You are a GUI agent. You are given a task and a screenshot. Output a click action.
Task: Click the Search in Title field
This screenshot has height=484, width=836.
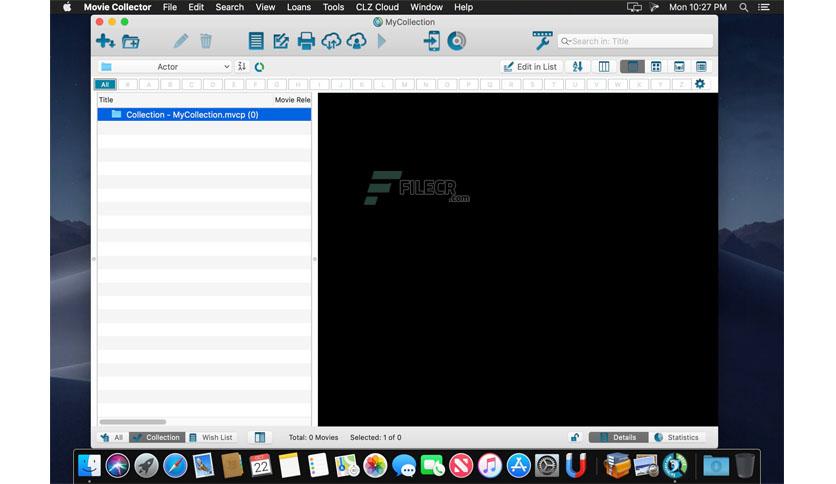coord(636,41)
